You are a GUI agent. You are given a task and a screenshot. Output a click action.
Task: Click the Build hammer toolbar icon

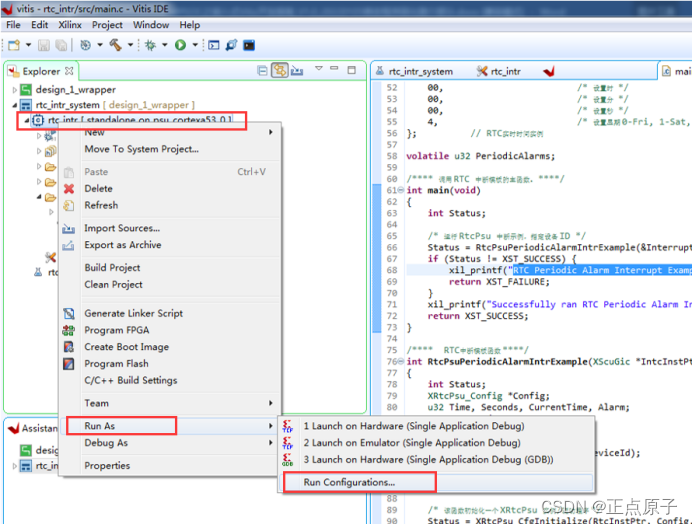tap(115, 45)
